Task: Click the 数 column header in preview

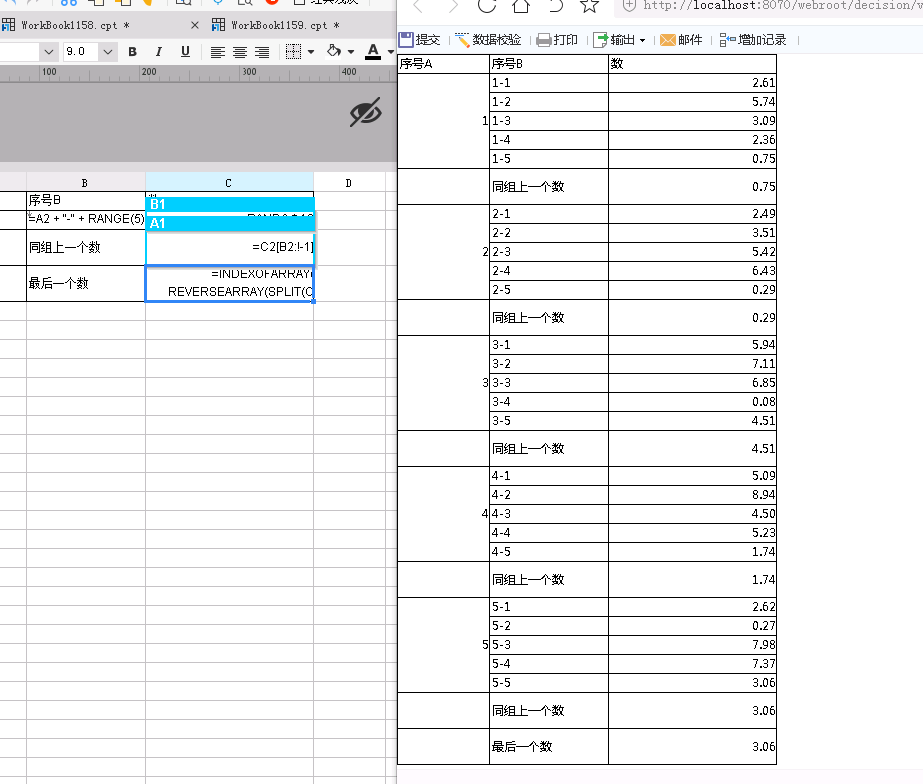Action: click(x=692, y=64)
